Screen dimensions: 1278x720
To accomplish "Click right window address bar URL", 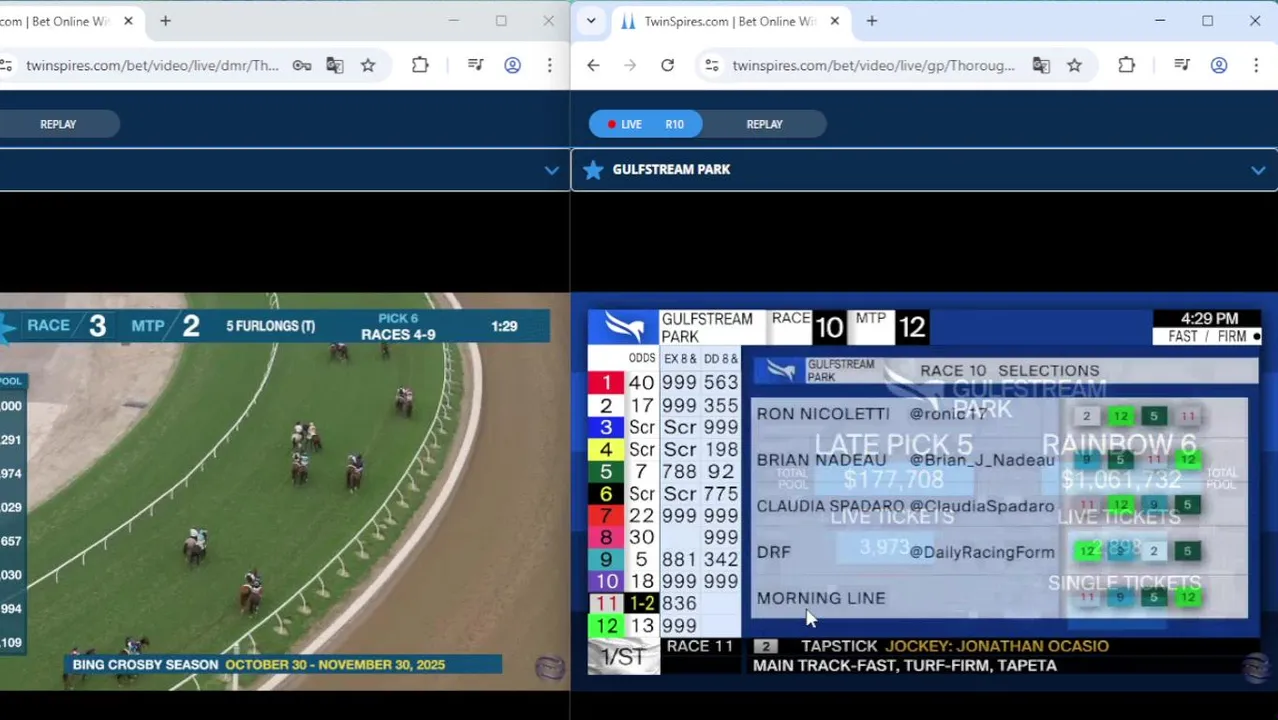I will coord(873,65).
